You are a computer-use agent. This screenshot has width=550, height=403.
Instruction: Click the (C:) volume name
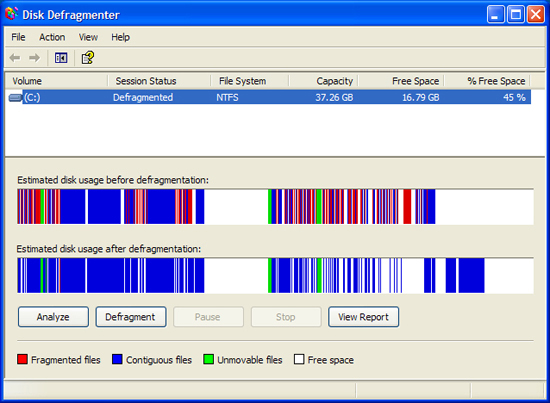tap(32, 97)
